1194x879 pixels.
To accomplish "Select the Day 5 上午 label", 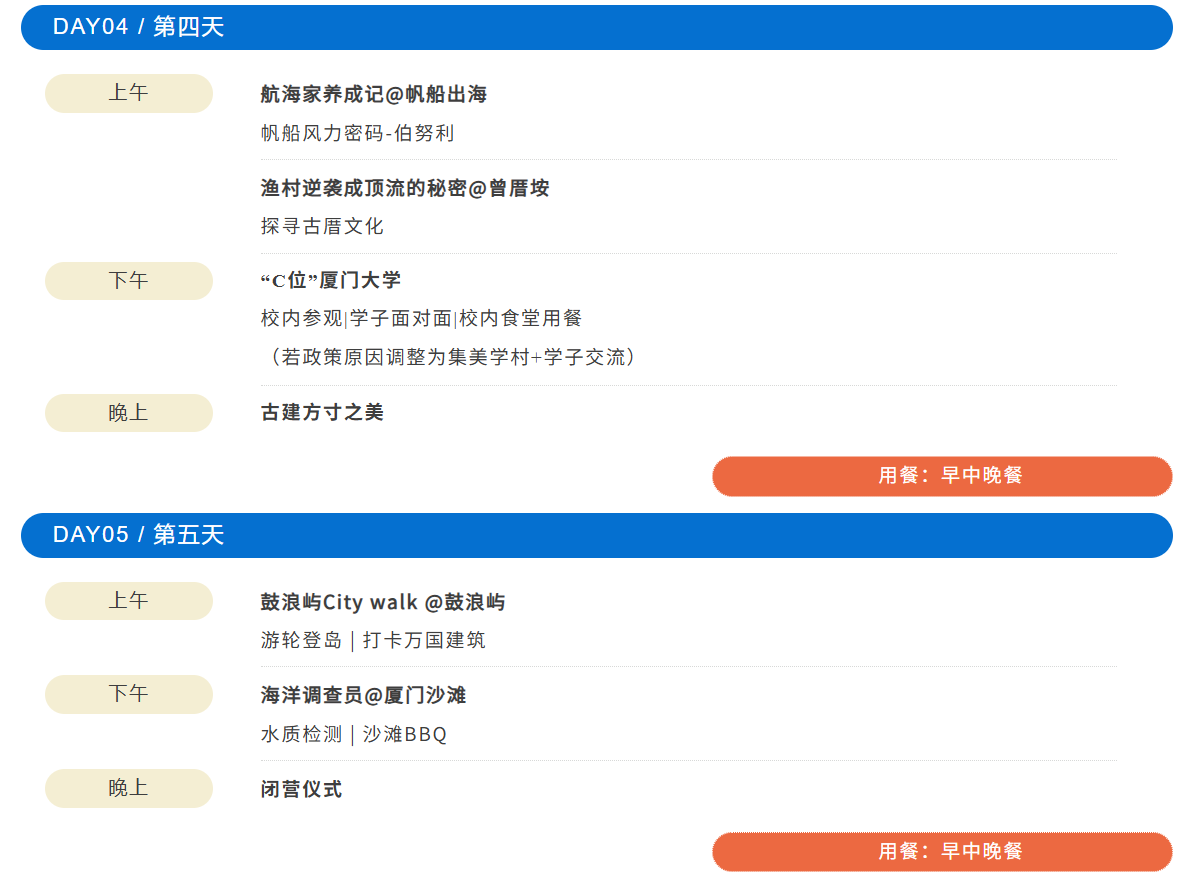I will click(x=129, y=601).
